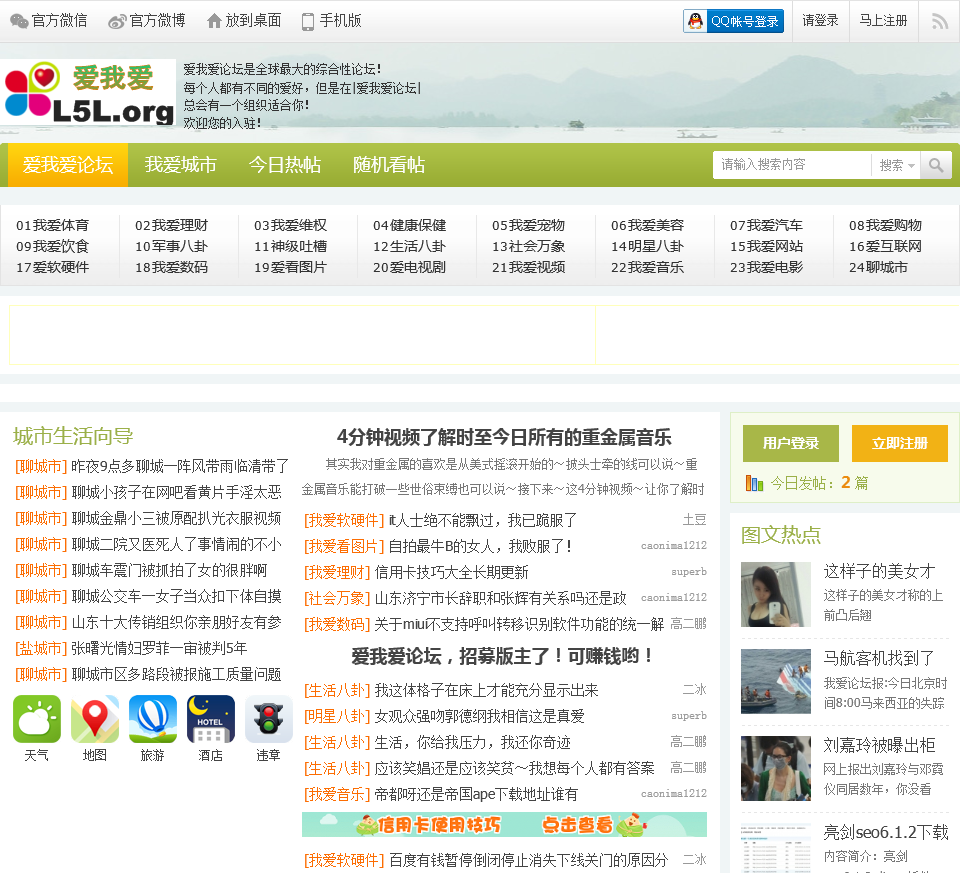Open the 14明星八卦 forum
The height and width of the screenshot is (873, 960).
tap(647, 246)
